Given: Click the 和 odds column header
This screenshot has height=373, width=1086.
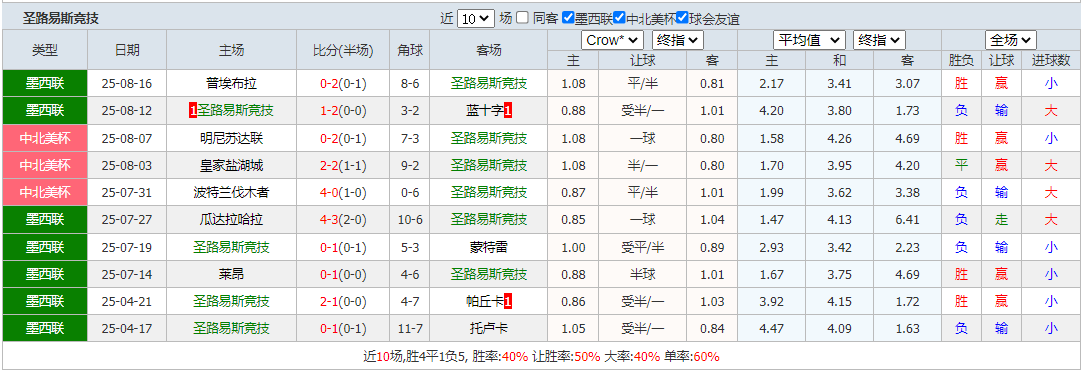Looking at the screenshot, I should [839, 60].
